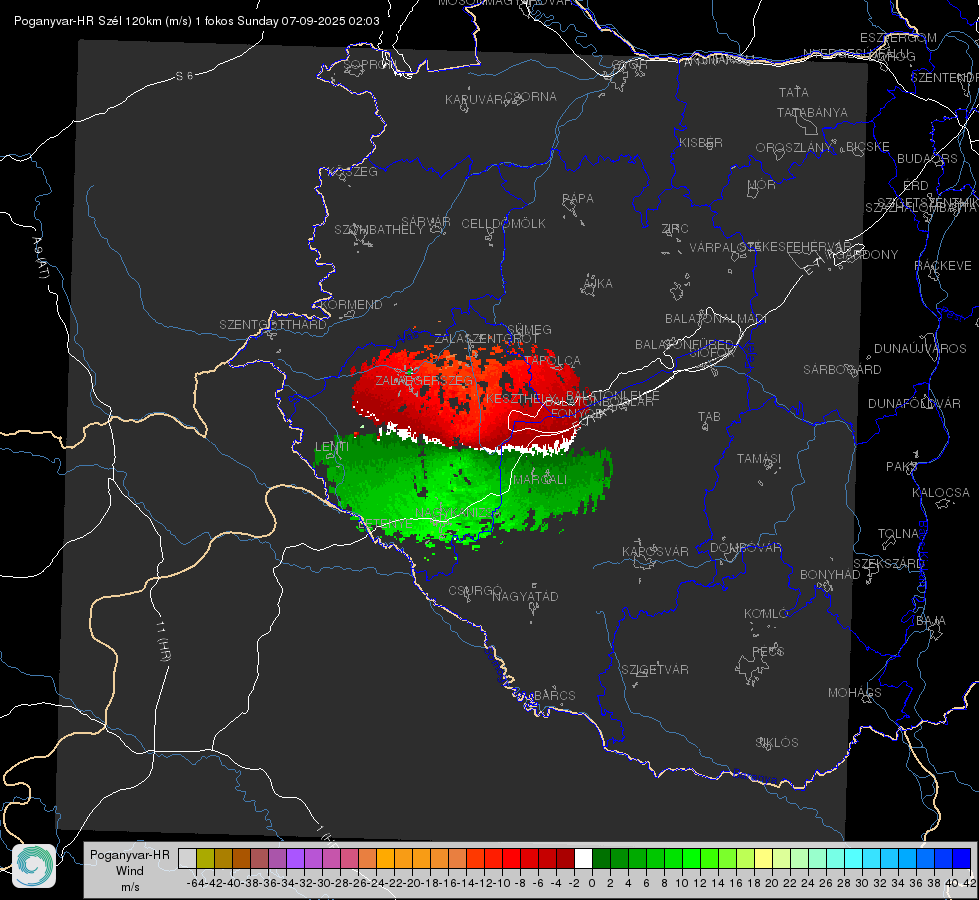Viewport: 979px width, 900px height.
Task: Click the TATA label on the map
Action: point(794,92)
